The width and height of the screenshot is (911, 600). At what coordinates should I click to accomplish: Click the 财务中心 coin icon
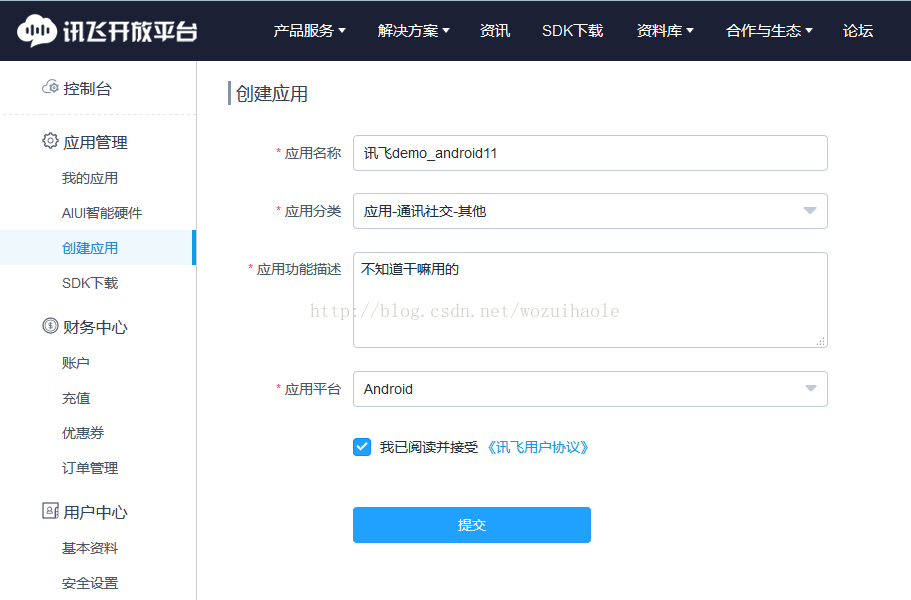coord(50,326)
